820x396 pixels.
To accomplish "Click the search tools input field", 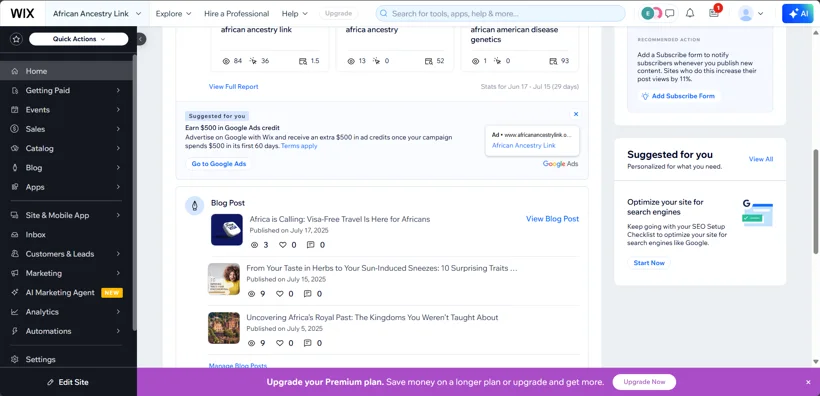I will coord(500,14).
